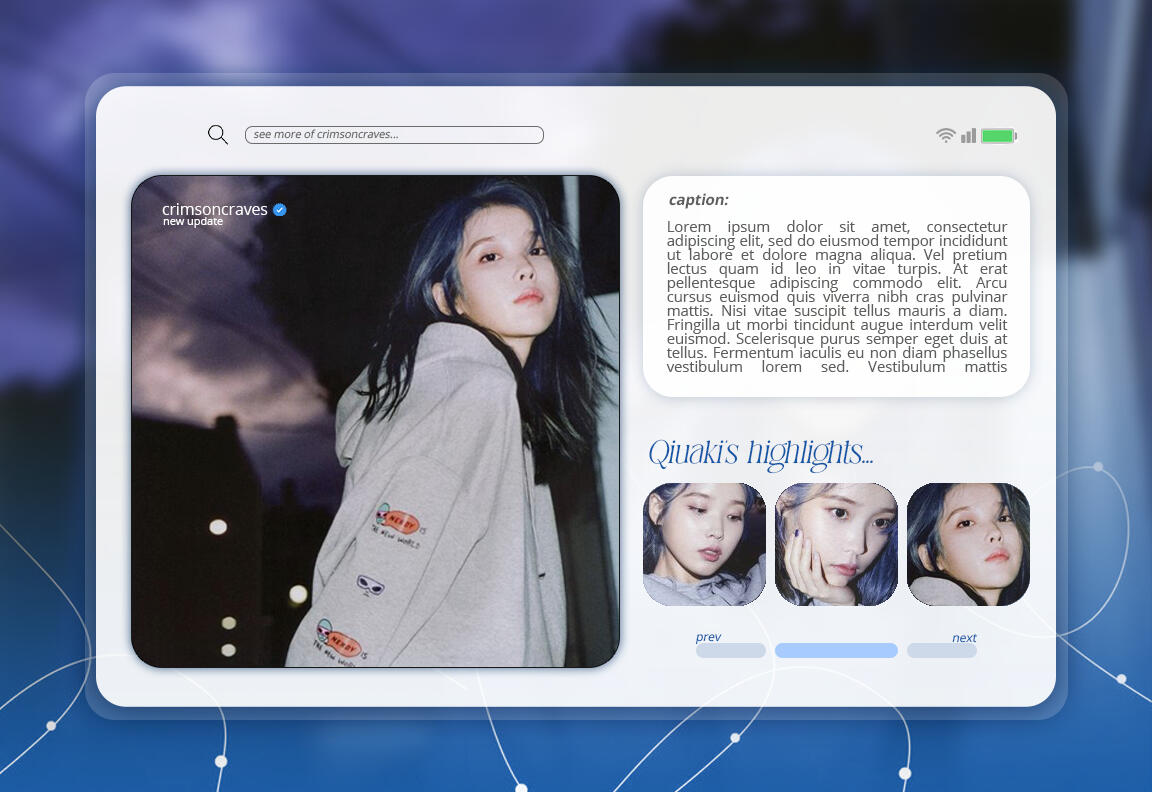Select the highlighted blue center pager bar

pyautogui.click(x=836, y=651)
